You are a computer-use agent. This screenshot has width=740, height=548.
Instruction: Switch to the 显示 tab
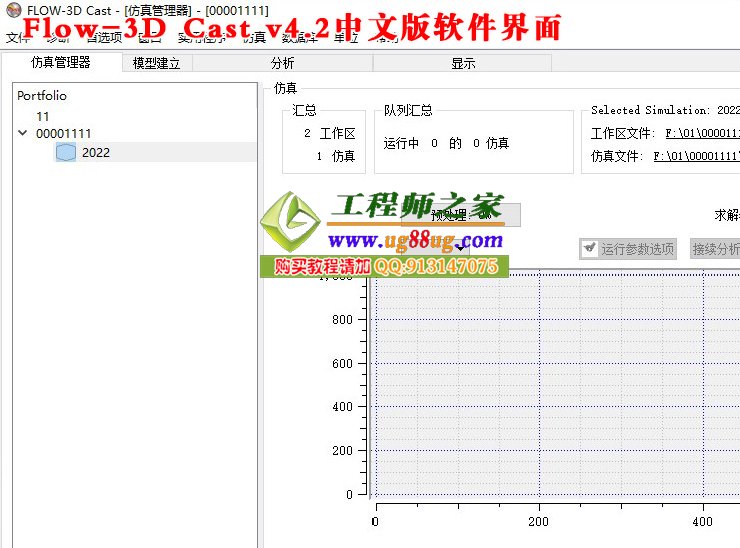point(462,63)
